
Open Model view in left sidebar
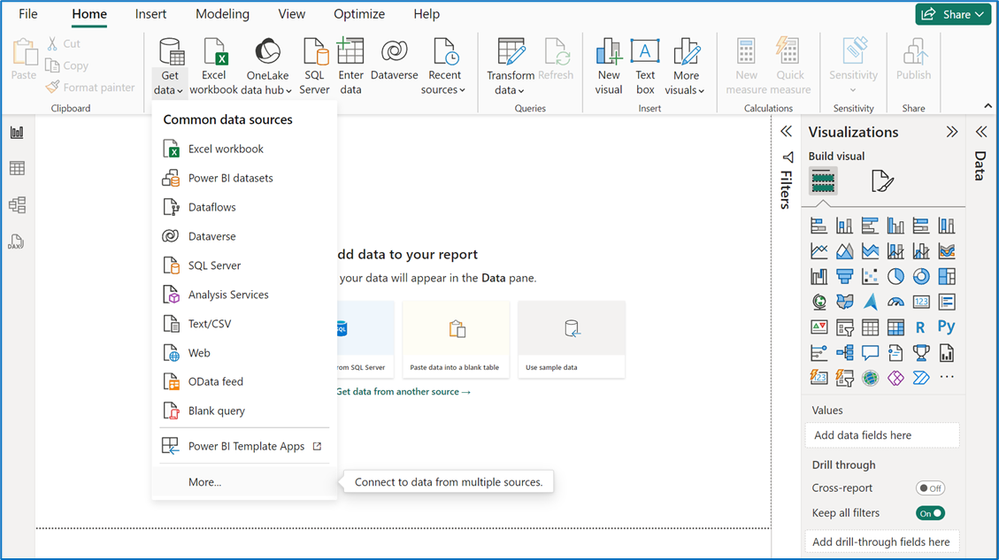(x=17, y=205)
